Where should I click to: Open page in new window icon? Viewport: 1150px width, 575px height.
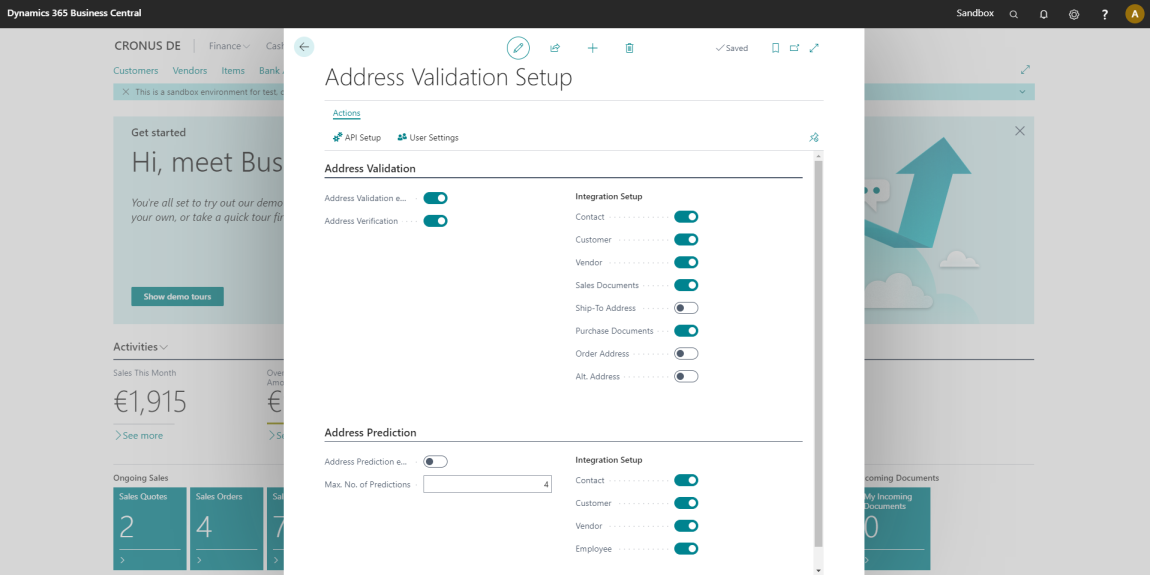(x=794, y=48)
